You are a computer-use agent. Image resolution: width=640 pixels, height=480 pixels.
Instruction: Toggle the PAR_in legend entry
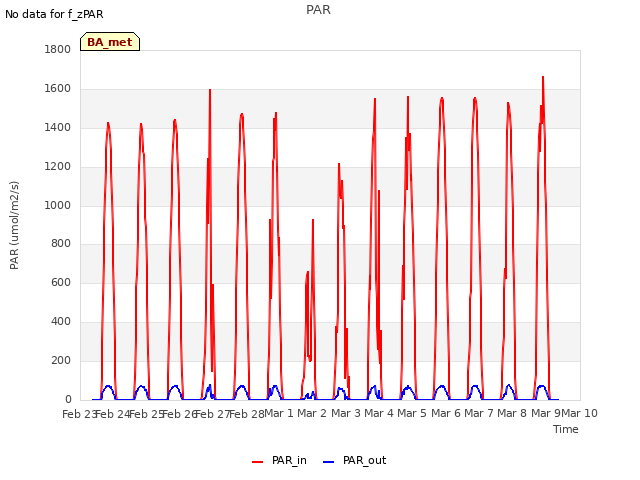click(279, 460)
